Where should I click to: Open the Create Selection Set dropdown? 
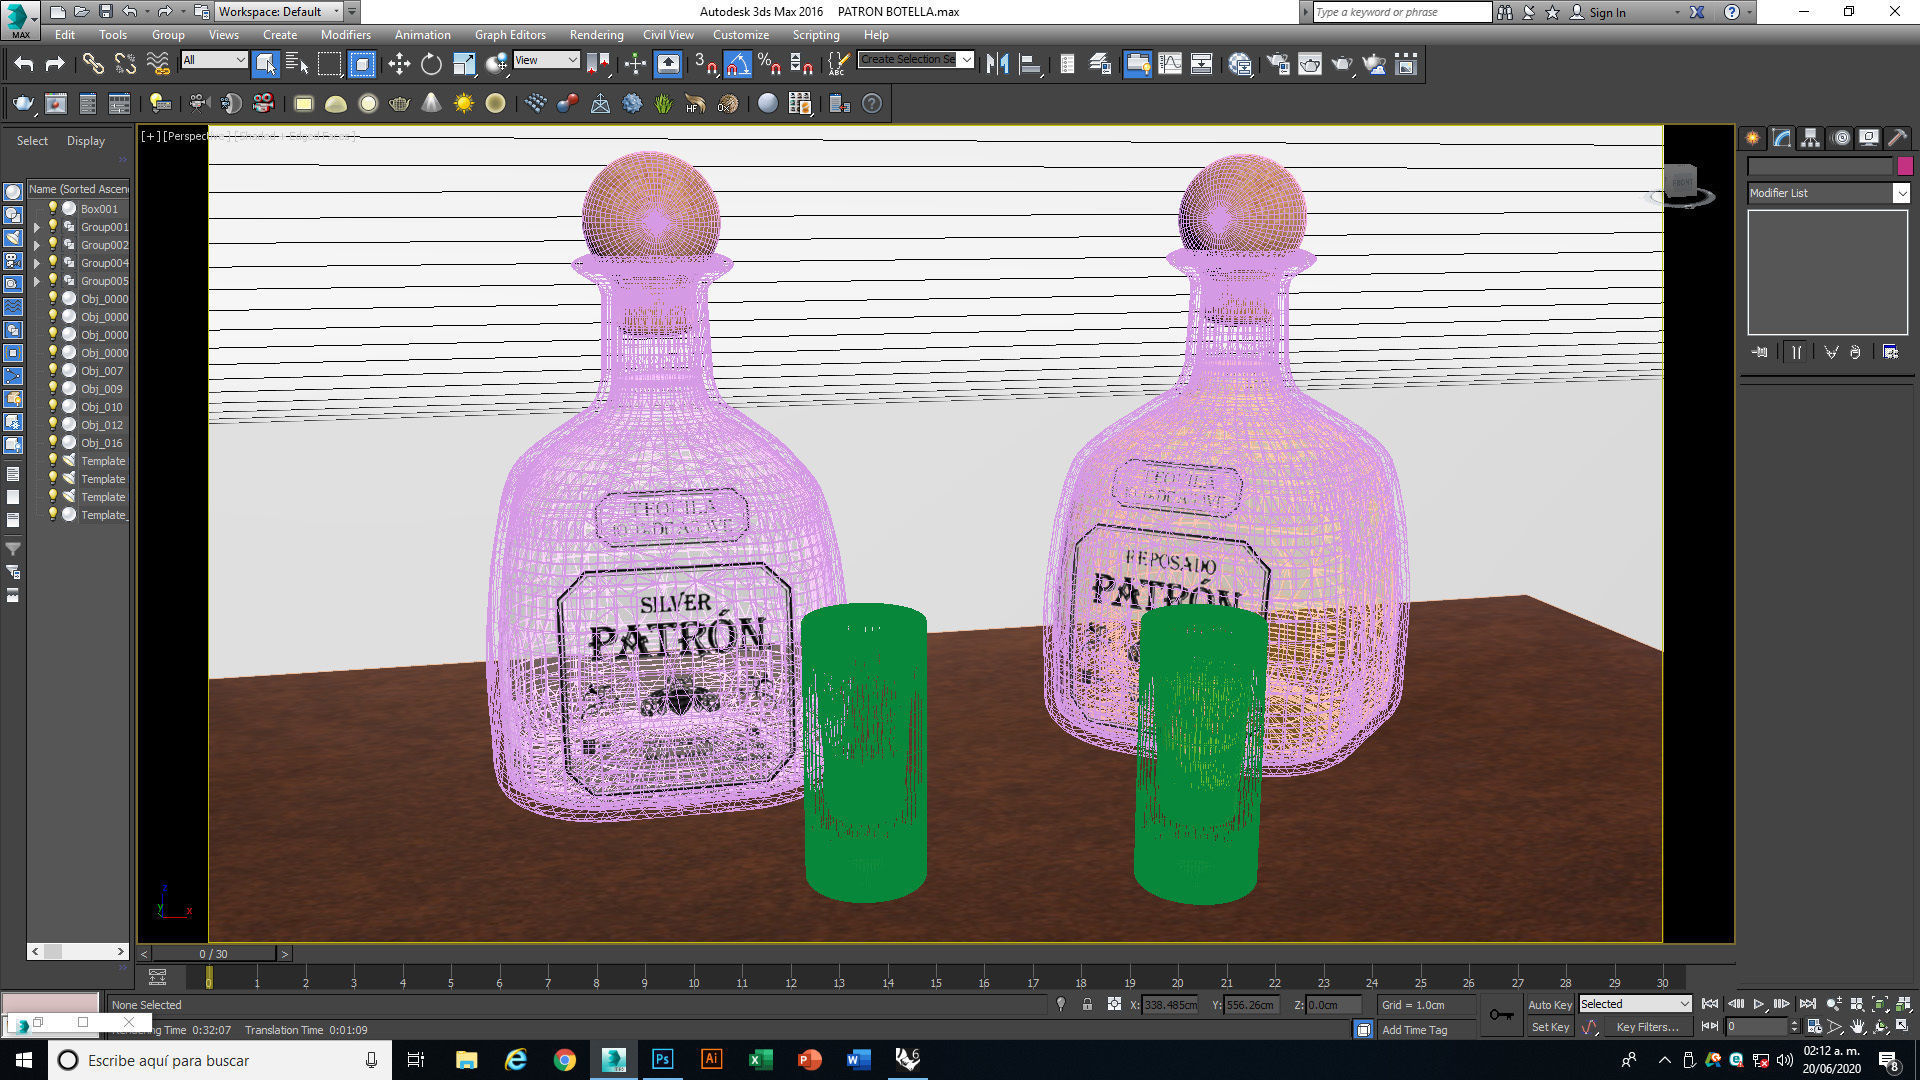pyautogui.click(x=916, y=60)
